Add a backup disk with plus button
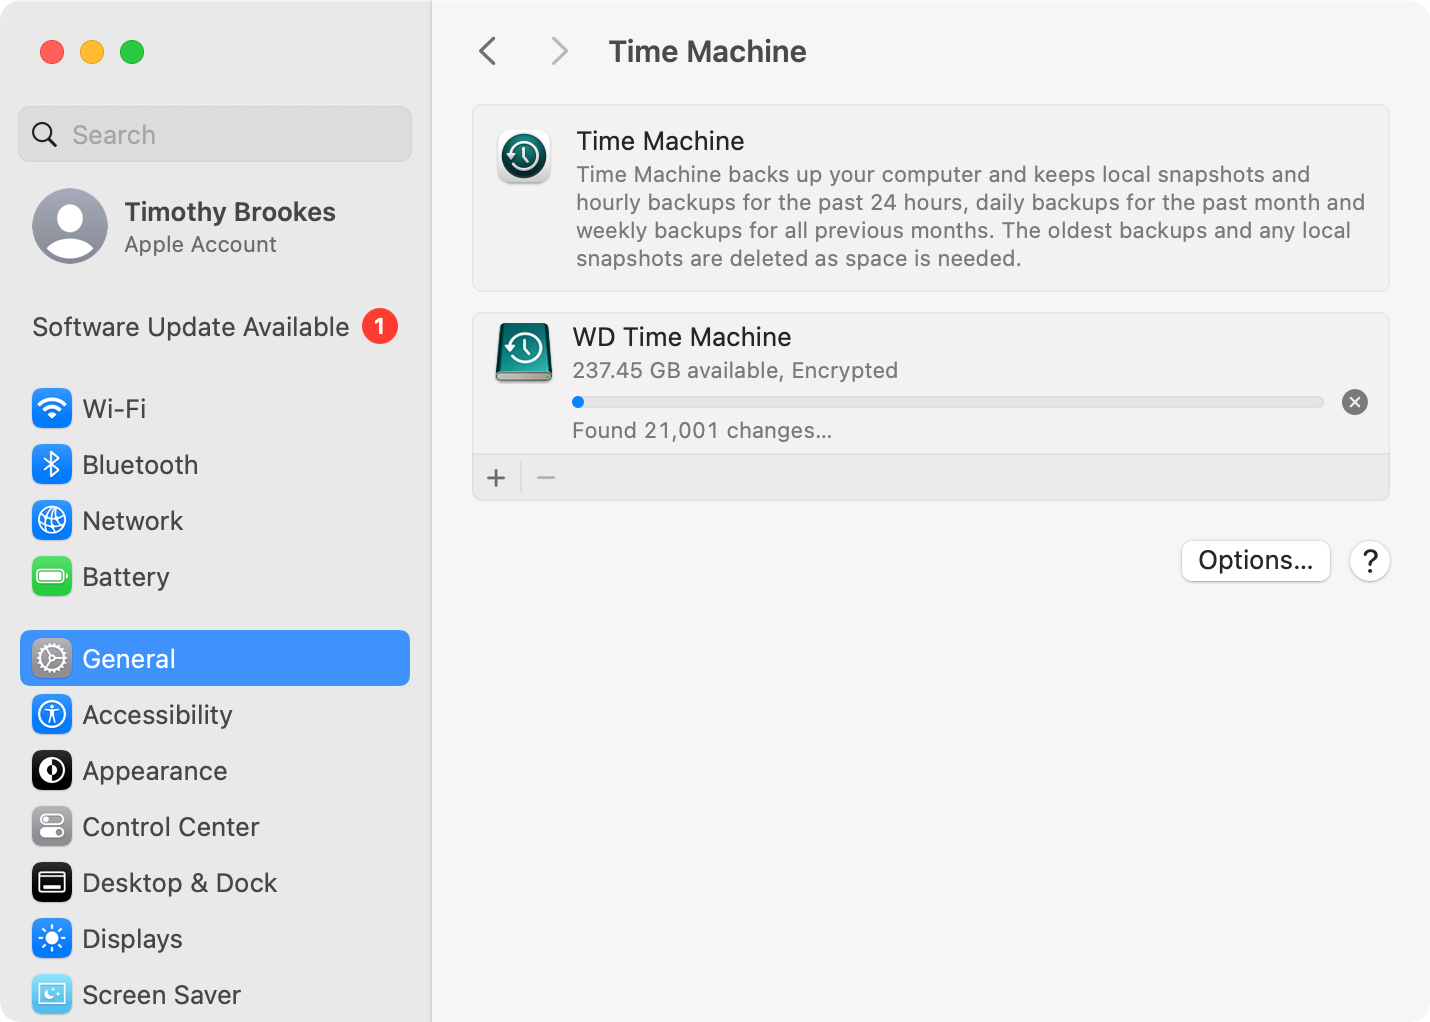Screen dimensions: 1430x1022 tap(496, 478)
